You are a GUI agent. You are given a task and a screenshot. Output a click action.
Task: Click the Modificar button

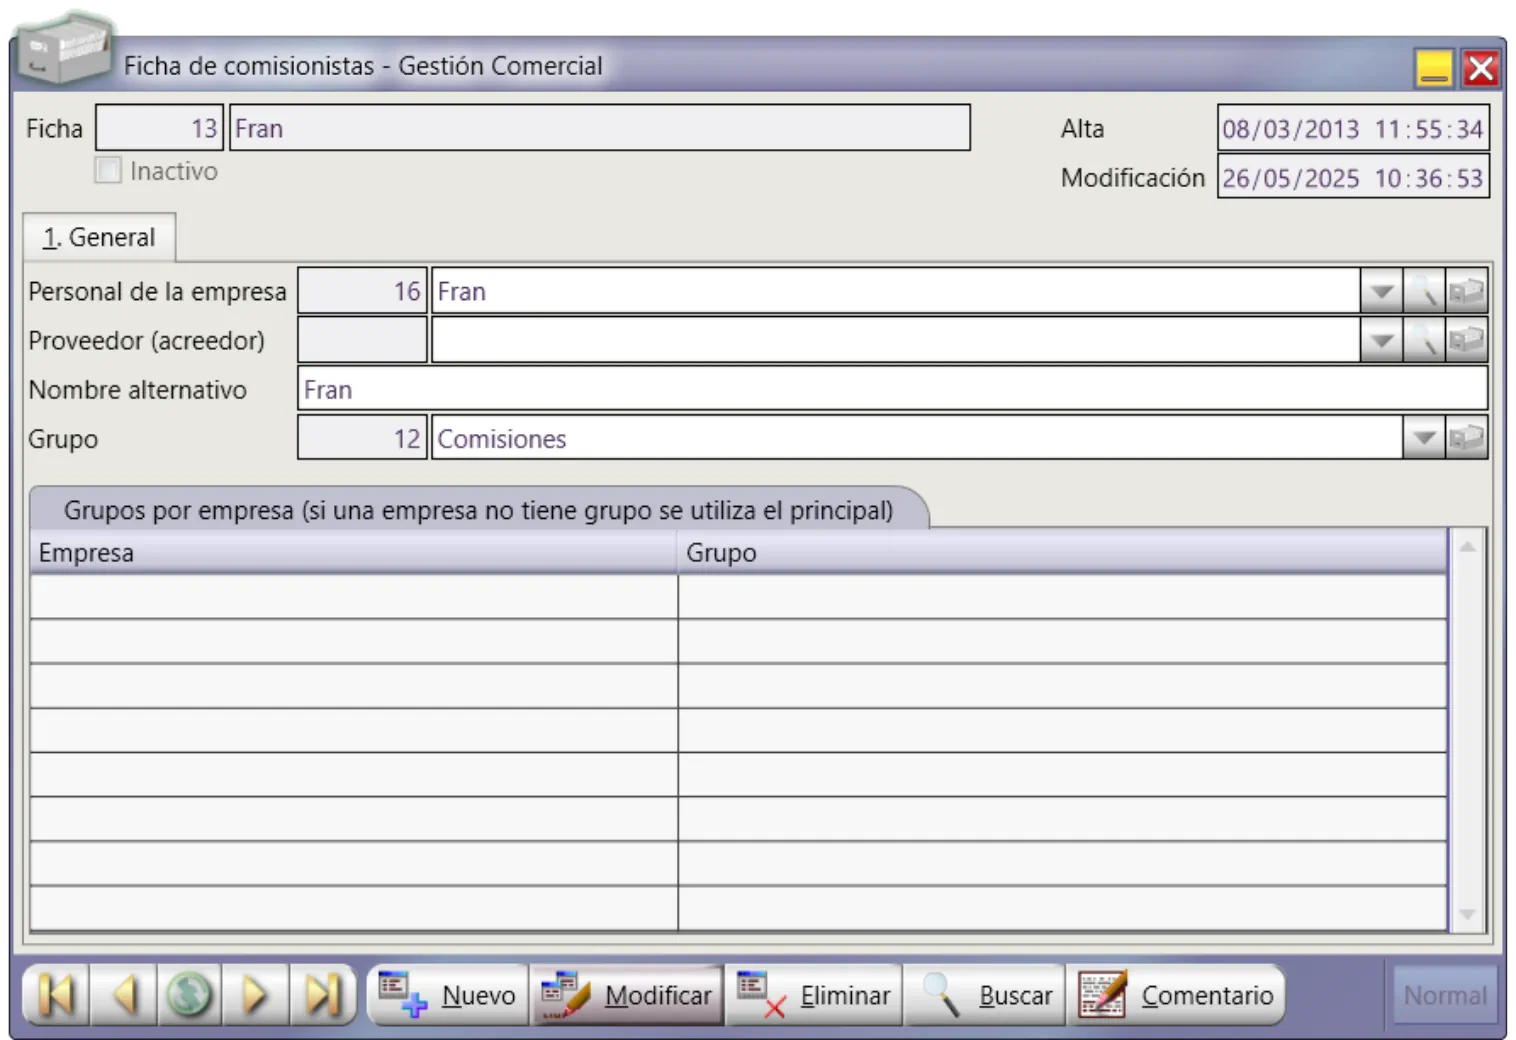point(627,995)
